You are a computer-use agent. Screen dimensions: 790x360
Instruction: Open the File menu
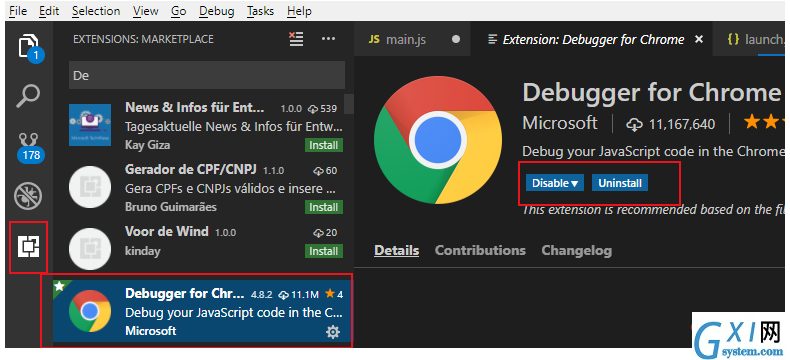[18, 11]
